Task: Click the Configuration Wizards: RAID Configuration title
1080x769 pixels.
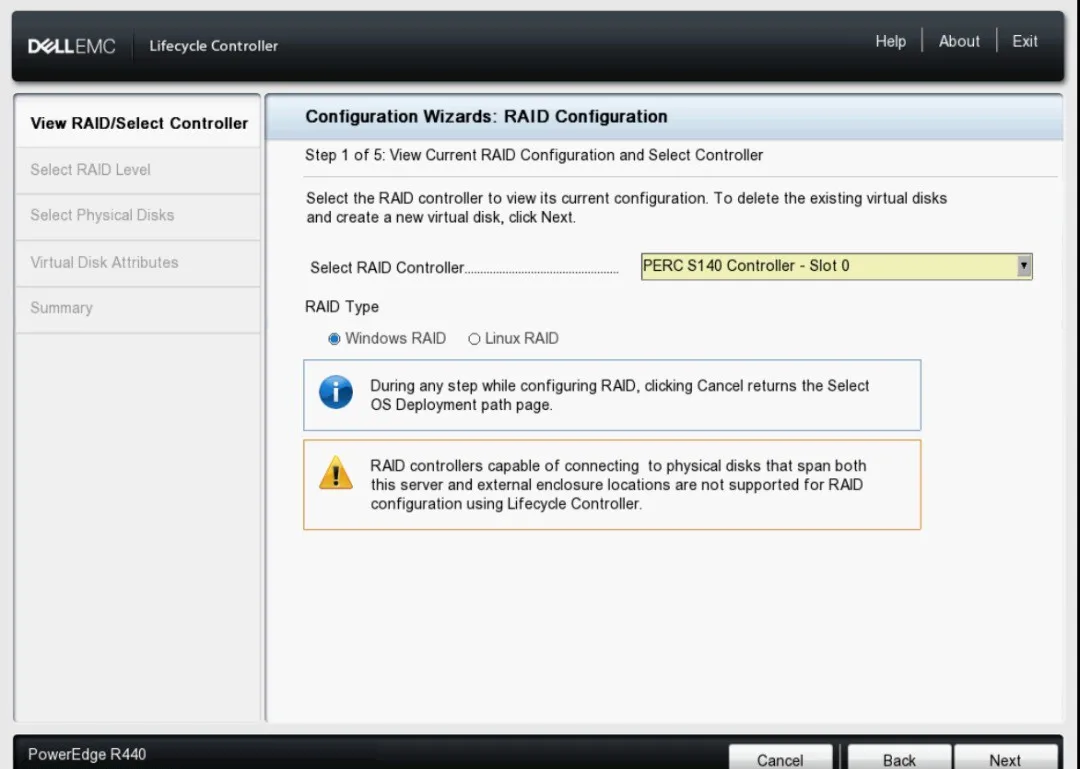Action: 486,116
